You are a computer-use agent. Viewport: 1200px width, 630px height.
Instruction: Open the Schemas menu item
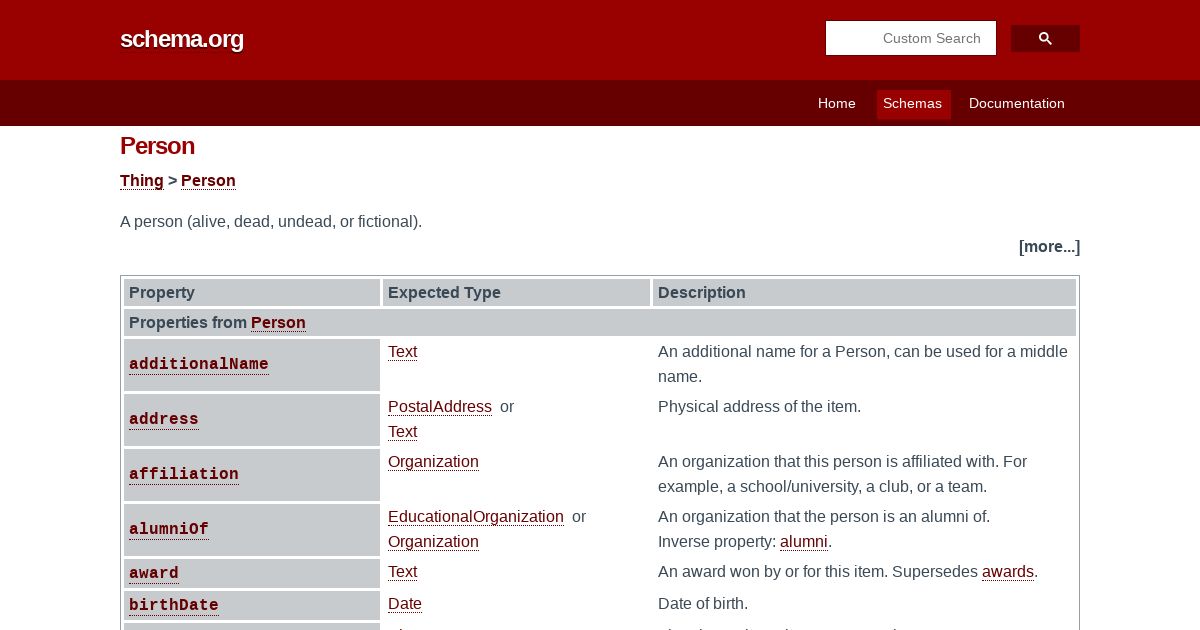913,103
